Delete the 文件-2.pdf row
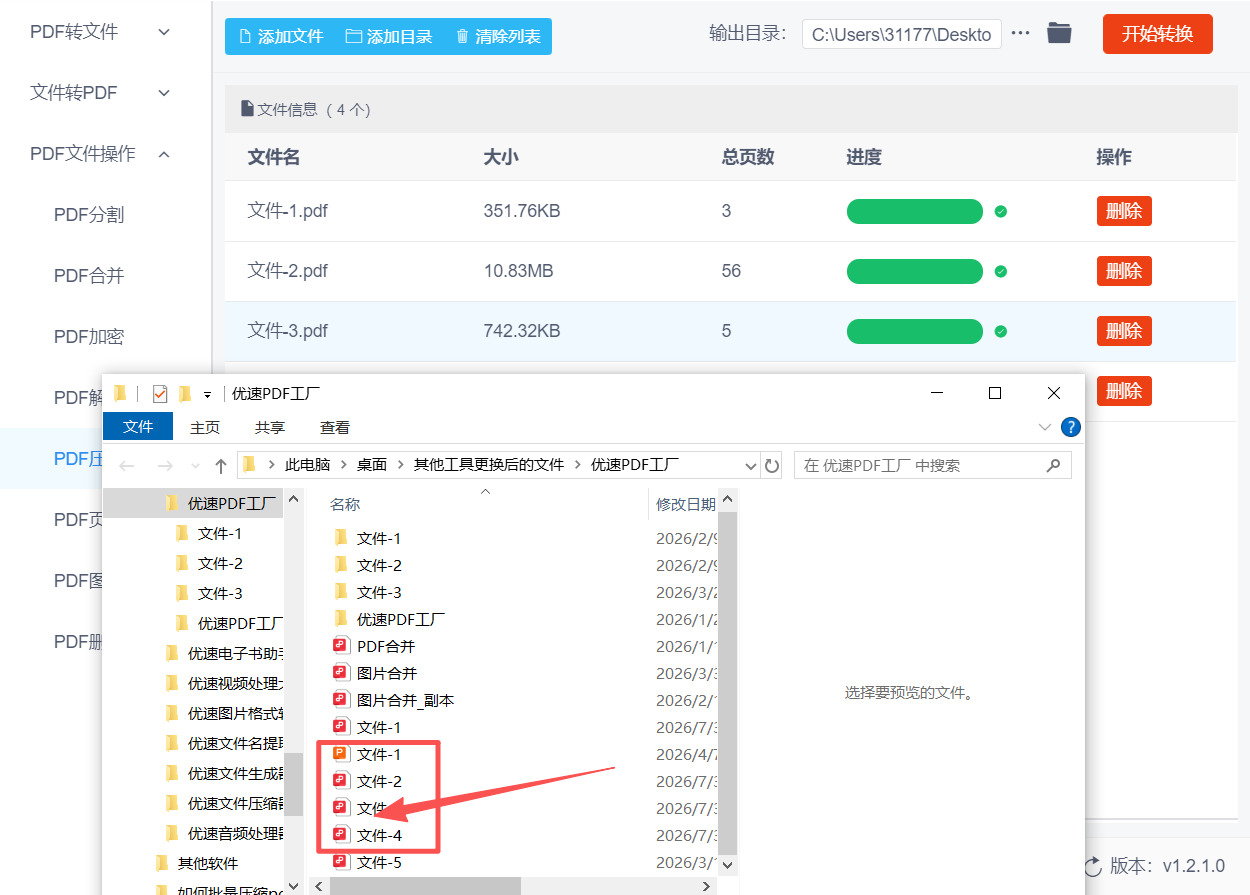The image size is (1250, 895). coord(1124,271)
